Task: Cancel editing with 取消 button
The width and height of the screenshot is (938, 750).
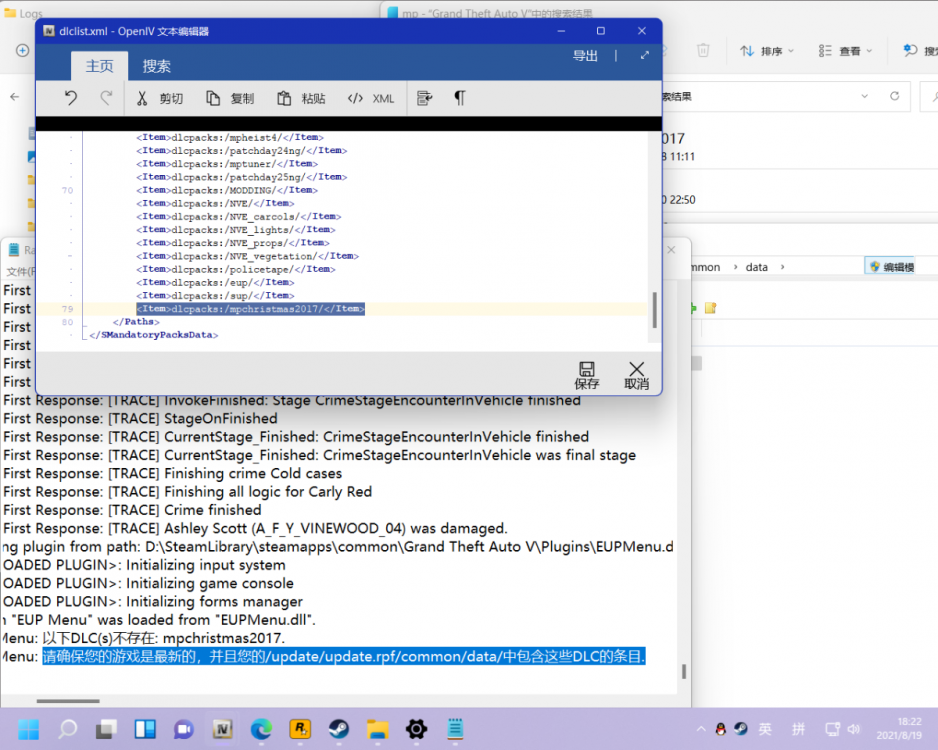Action: pyautogui.click(x=636, y=376)
